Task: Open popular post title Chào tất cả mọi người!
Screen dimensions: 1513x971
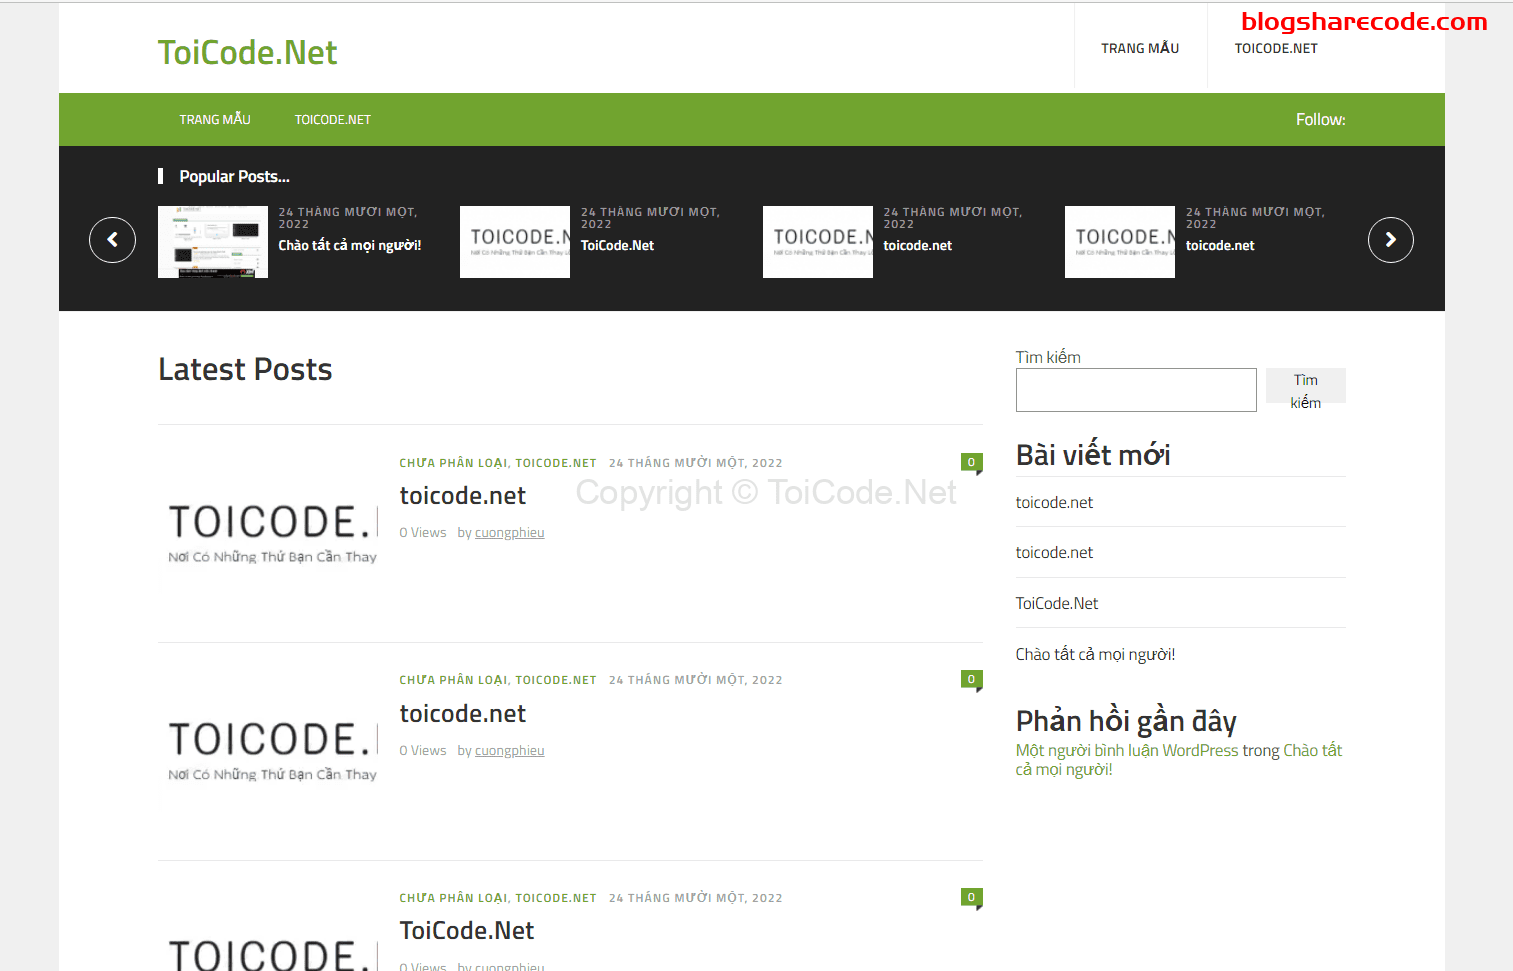Action: [x=350, y=245]
